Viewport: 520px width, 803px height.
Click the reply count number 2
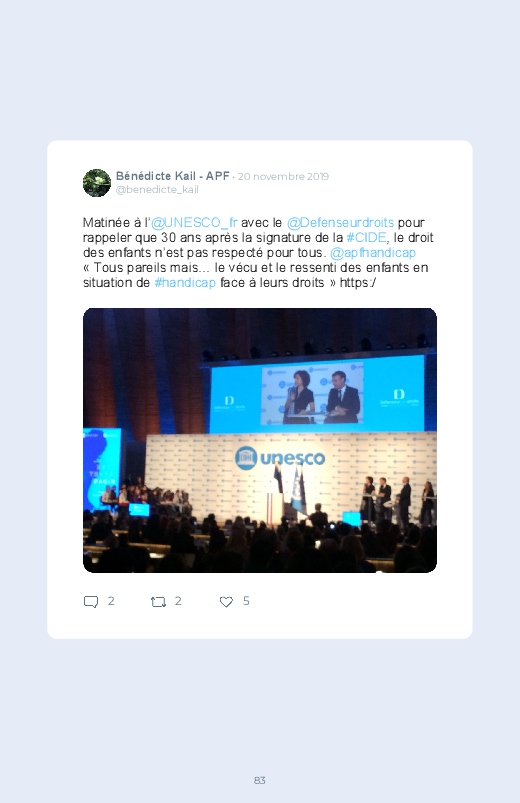(x=111, y=601)
